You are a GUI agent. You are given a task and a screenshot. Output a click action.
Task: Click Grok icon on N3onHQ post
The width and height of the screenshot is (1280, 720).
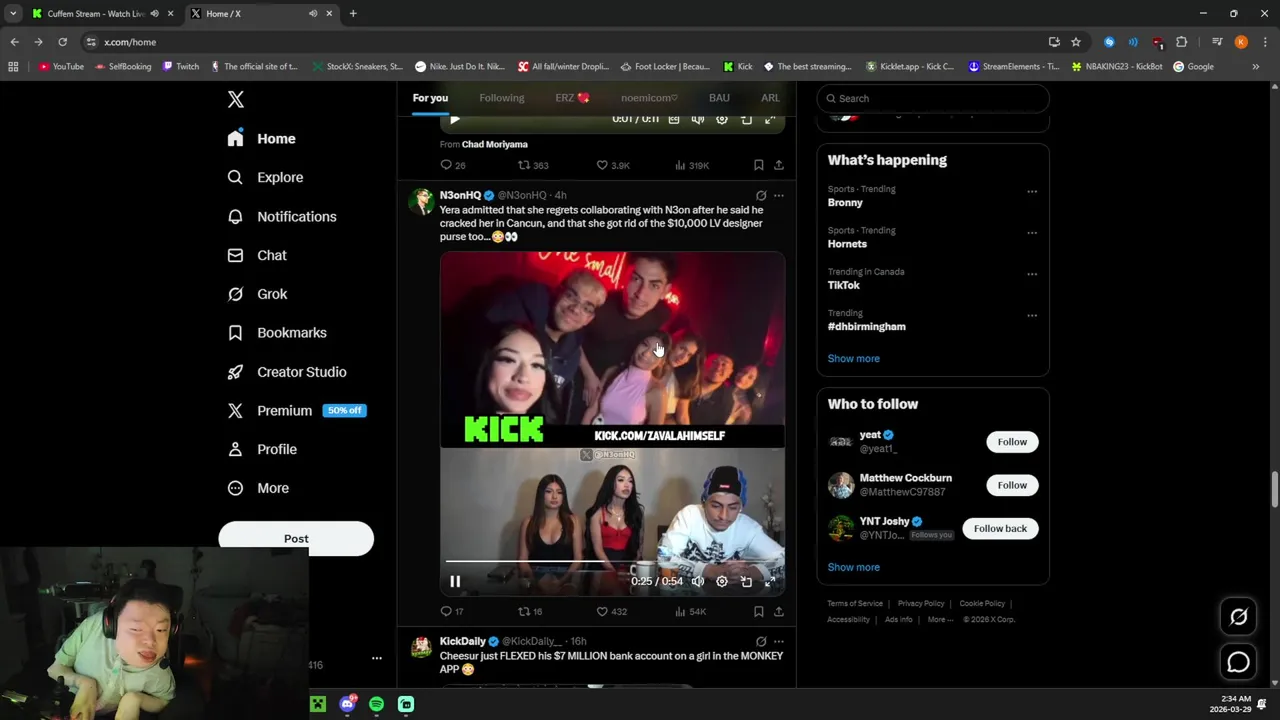click(x=761, y=196)
